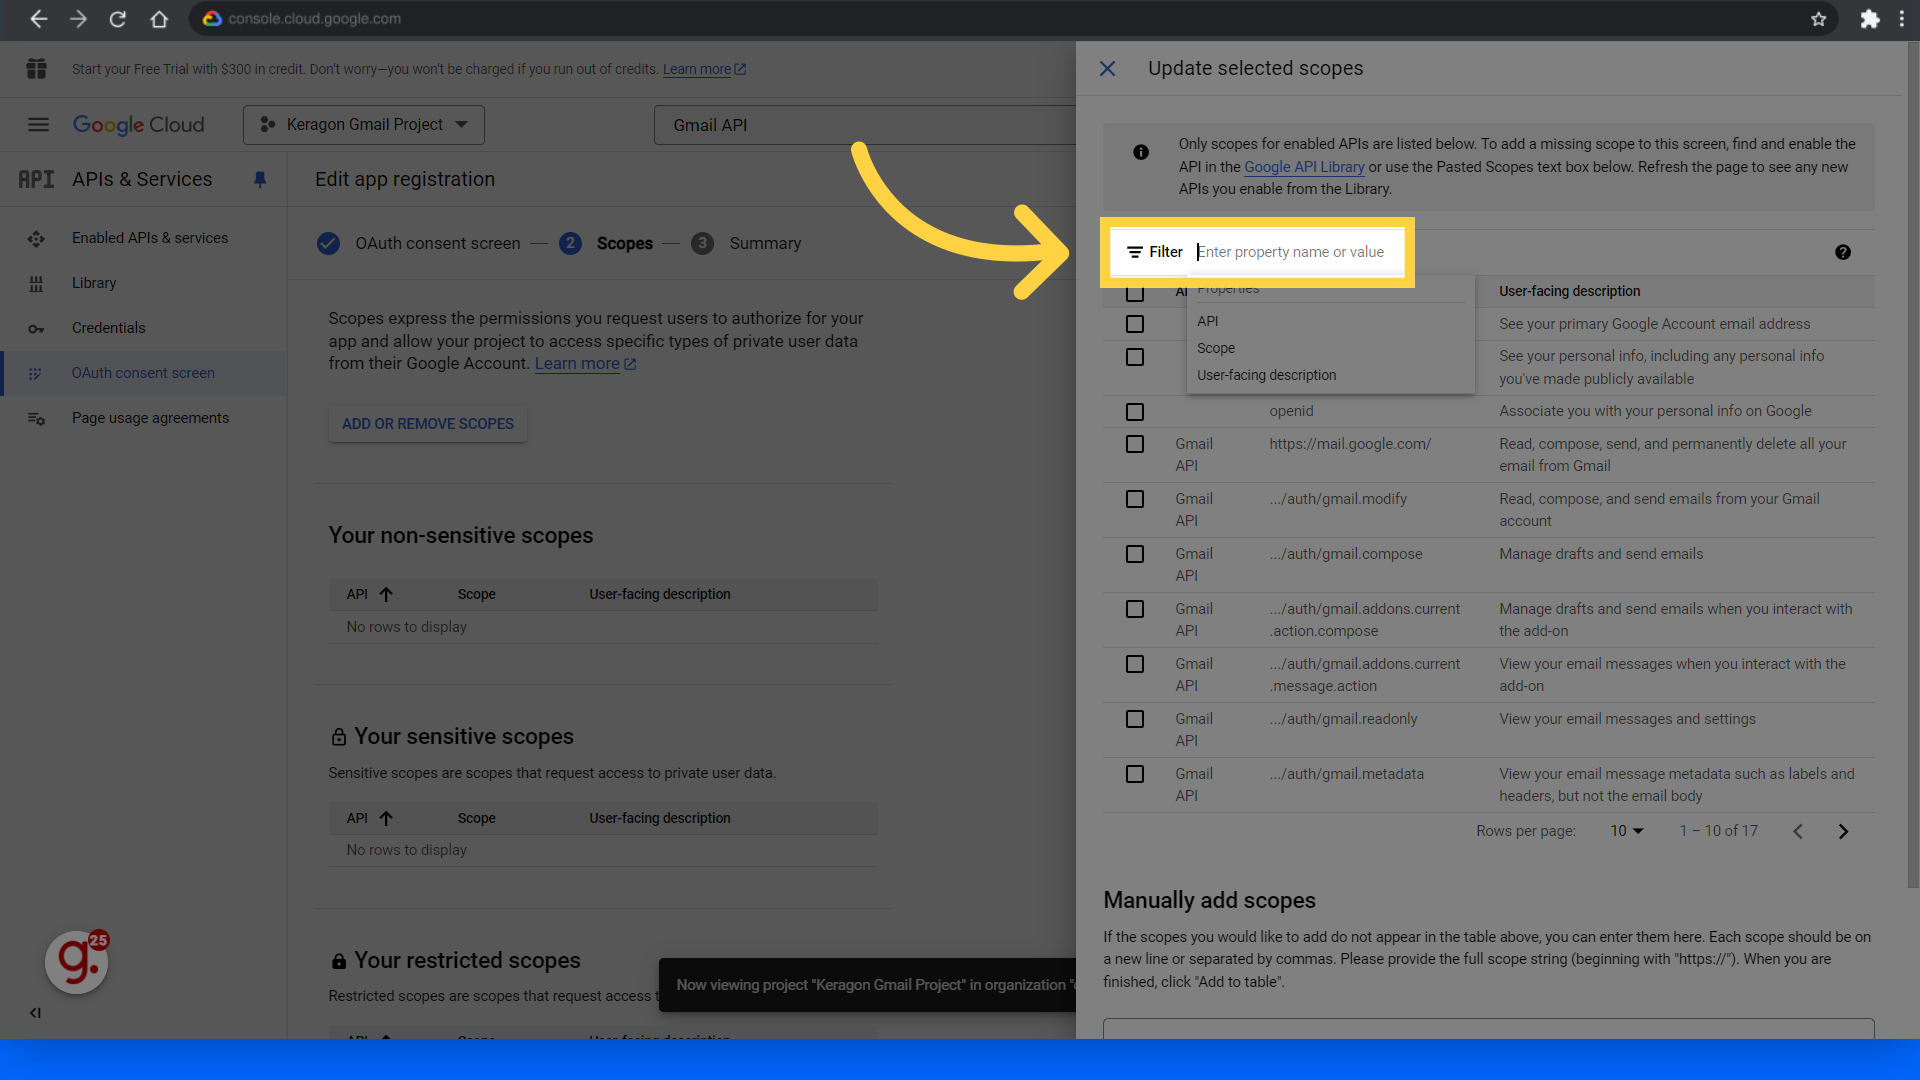Click the Google Cloud logo

(138, 125)
